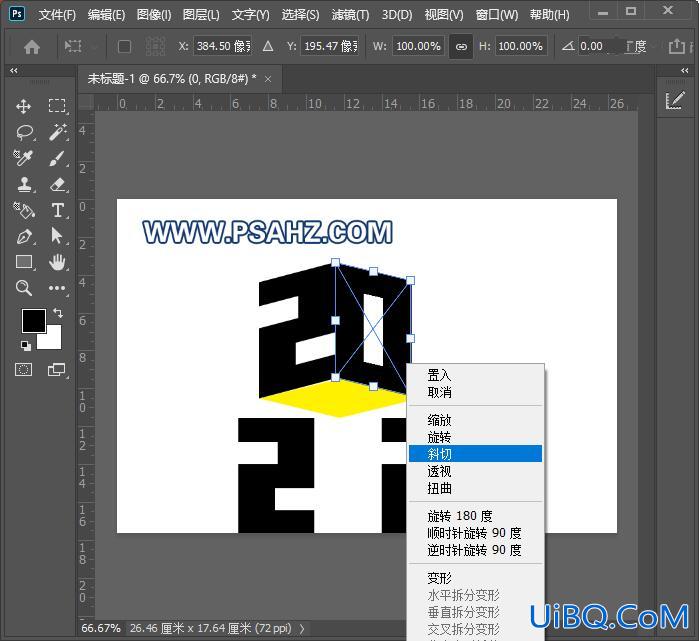Toggle Quick Mask mode
This screenshot has height=641, width=699.
(24, 370)
